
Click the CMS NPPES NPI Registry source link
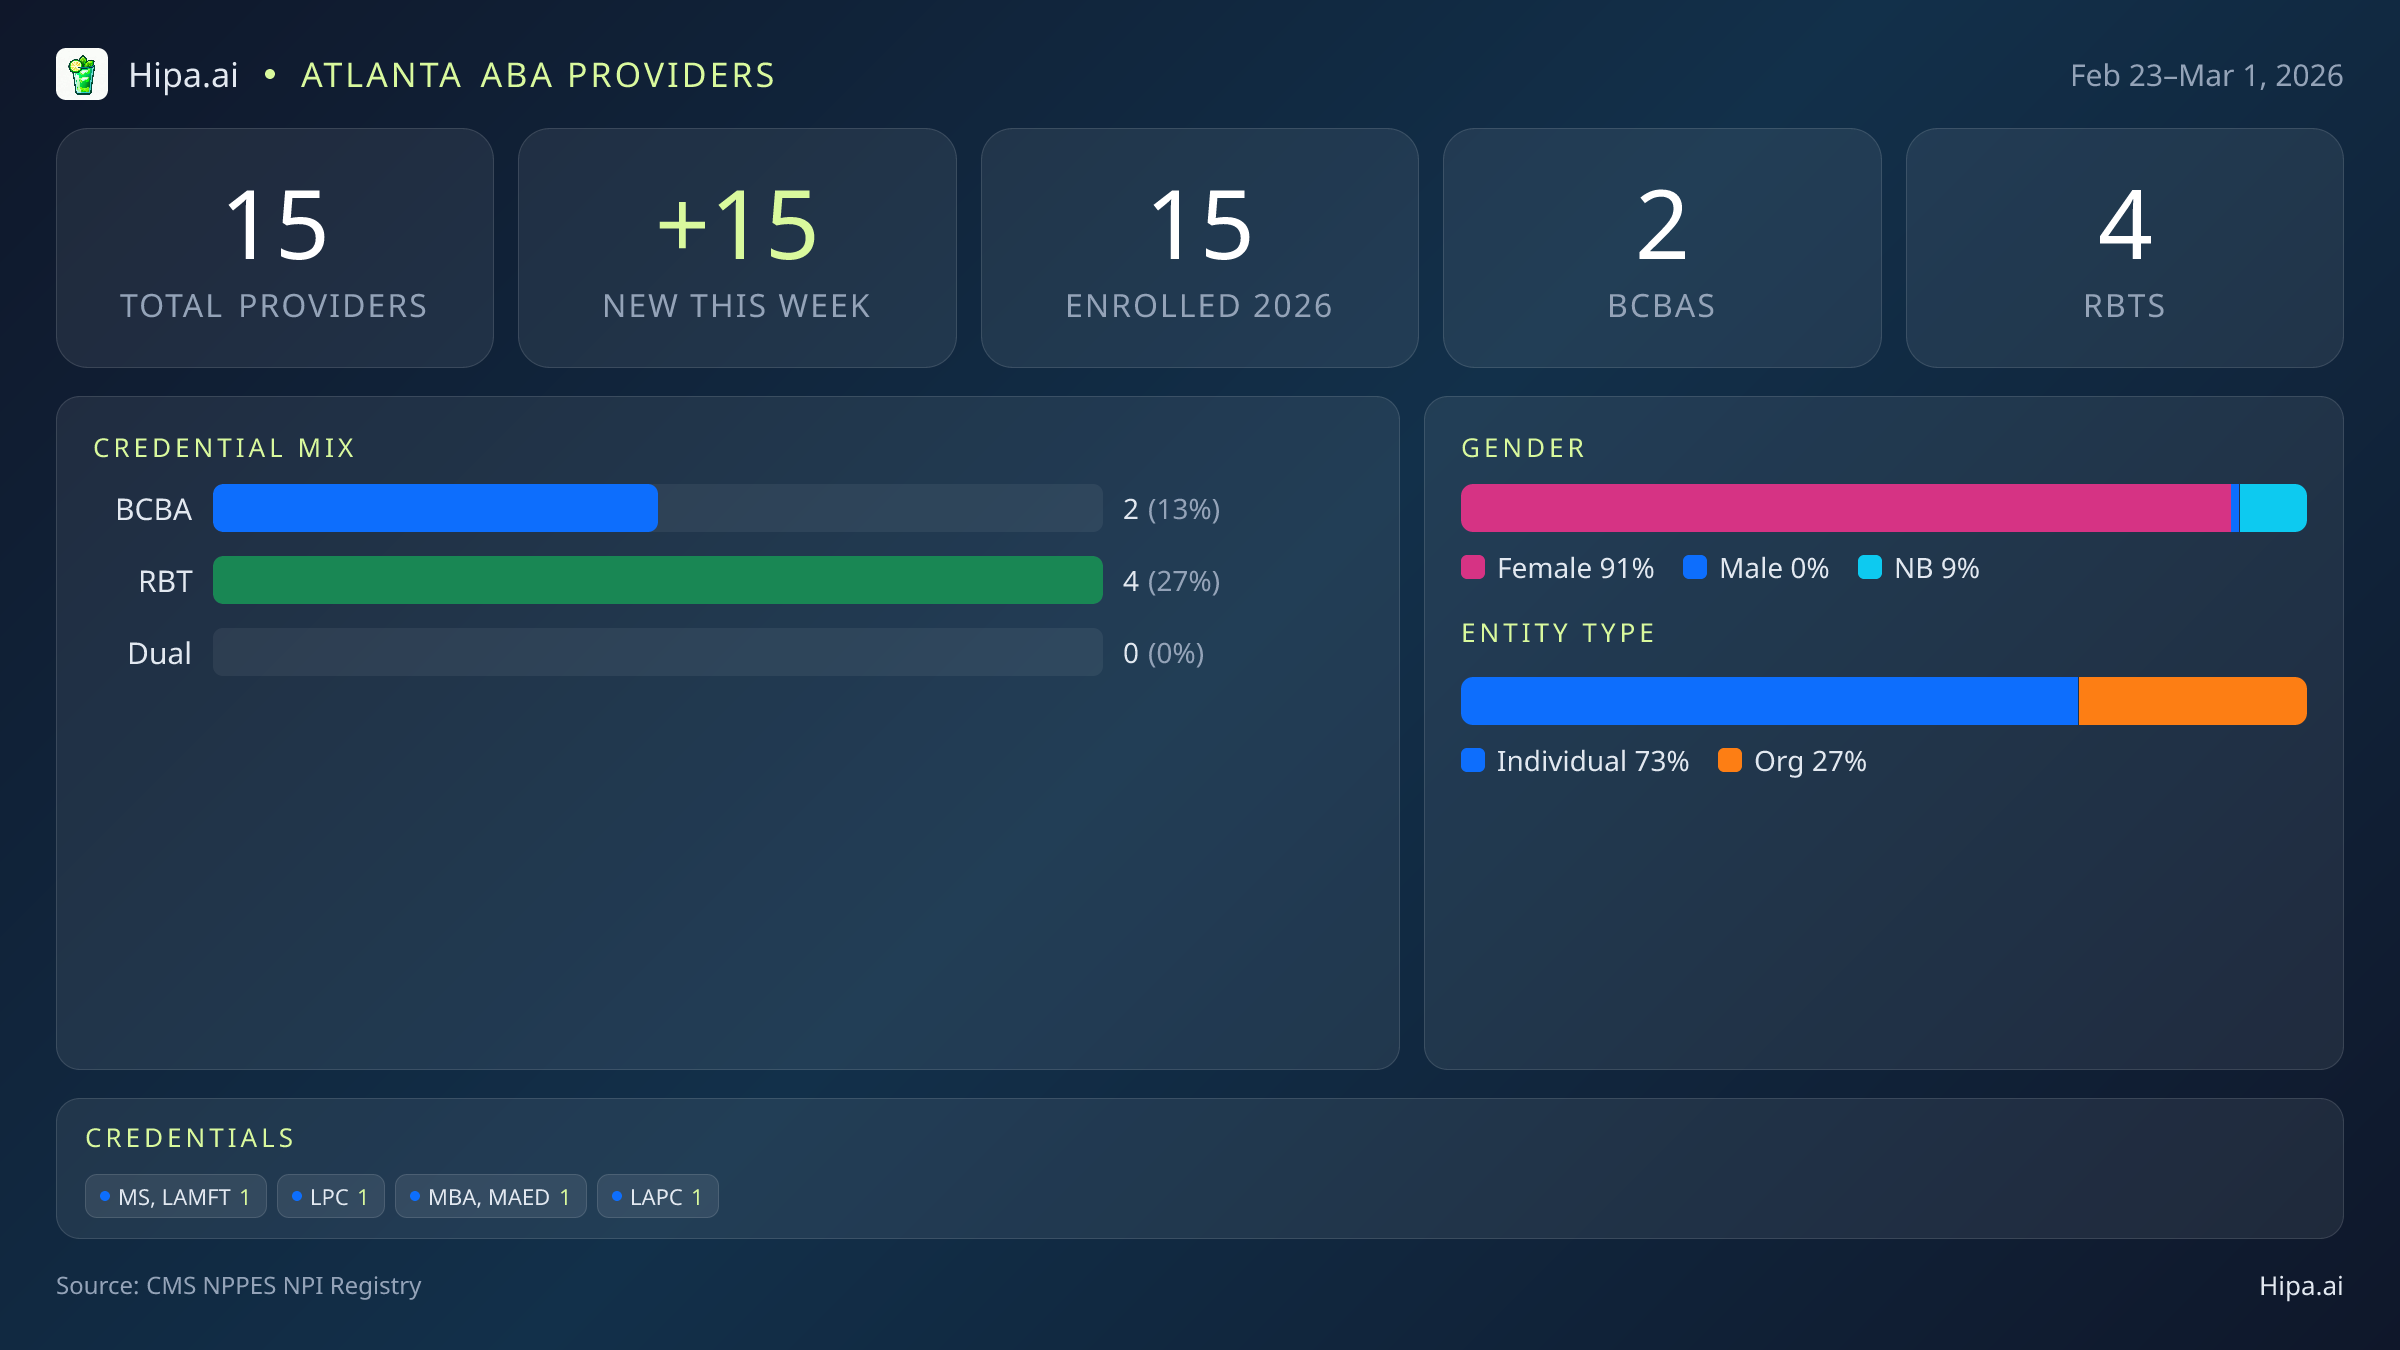click(238, 1286)
